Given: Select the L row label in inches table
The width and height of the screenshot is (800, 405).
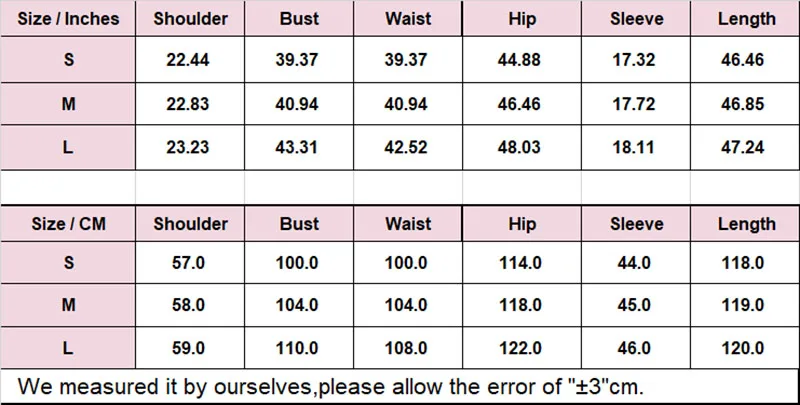Looking at the screenshot, I should pyautogui.click(x=68, y=147).
